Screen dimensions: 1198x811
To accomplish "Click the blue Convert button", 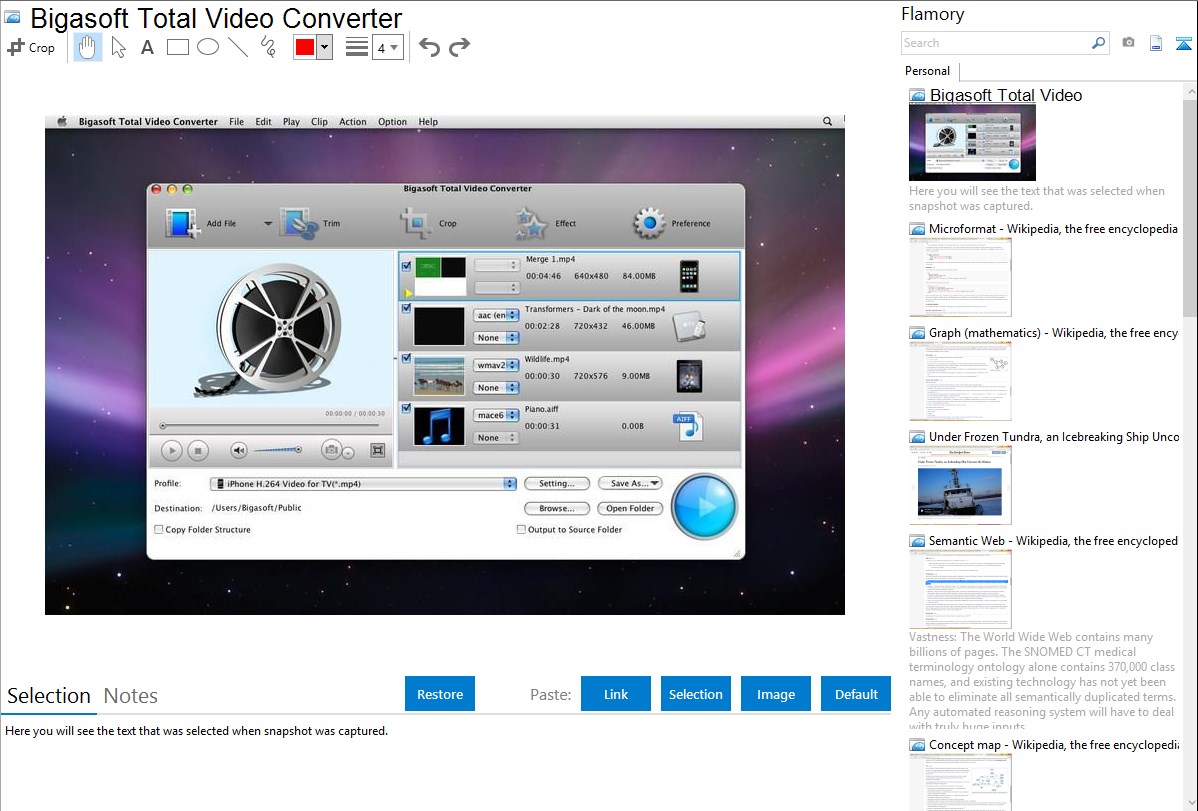I will click(x=704, y=506).
